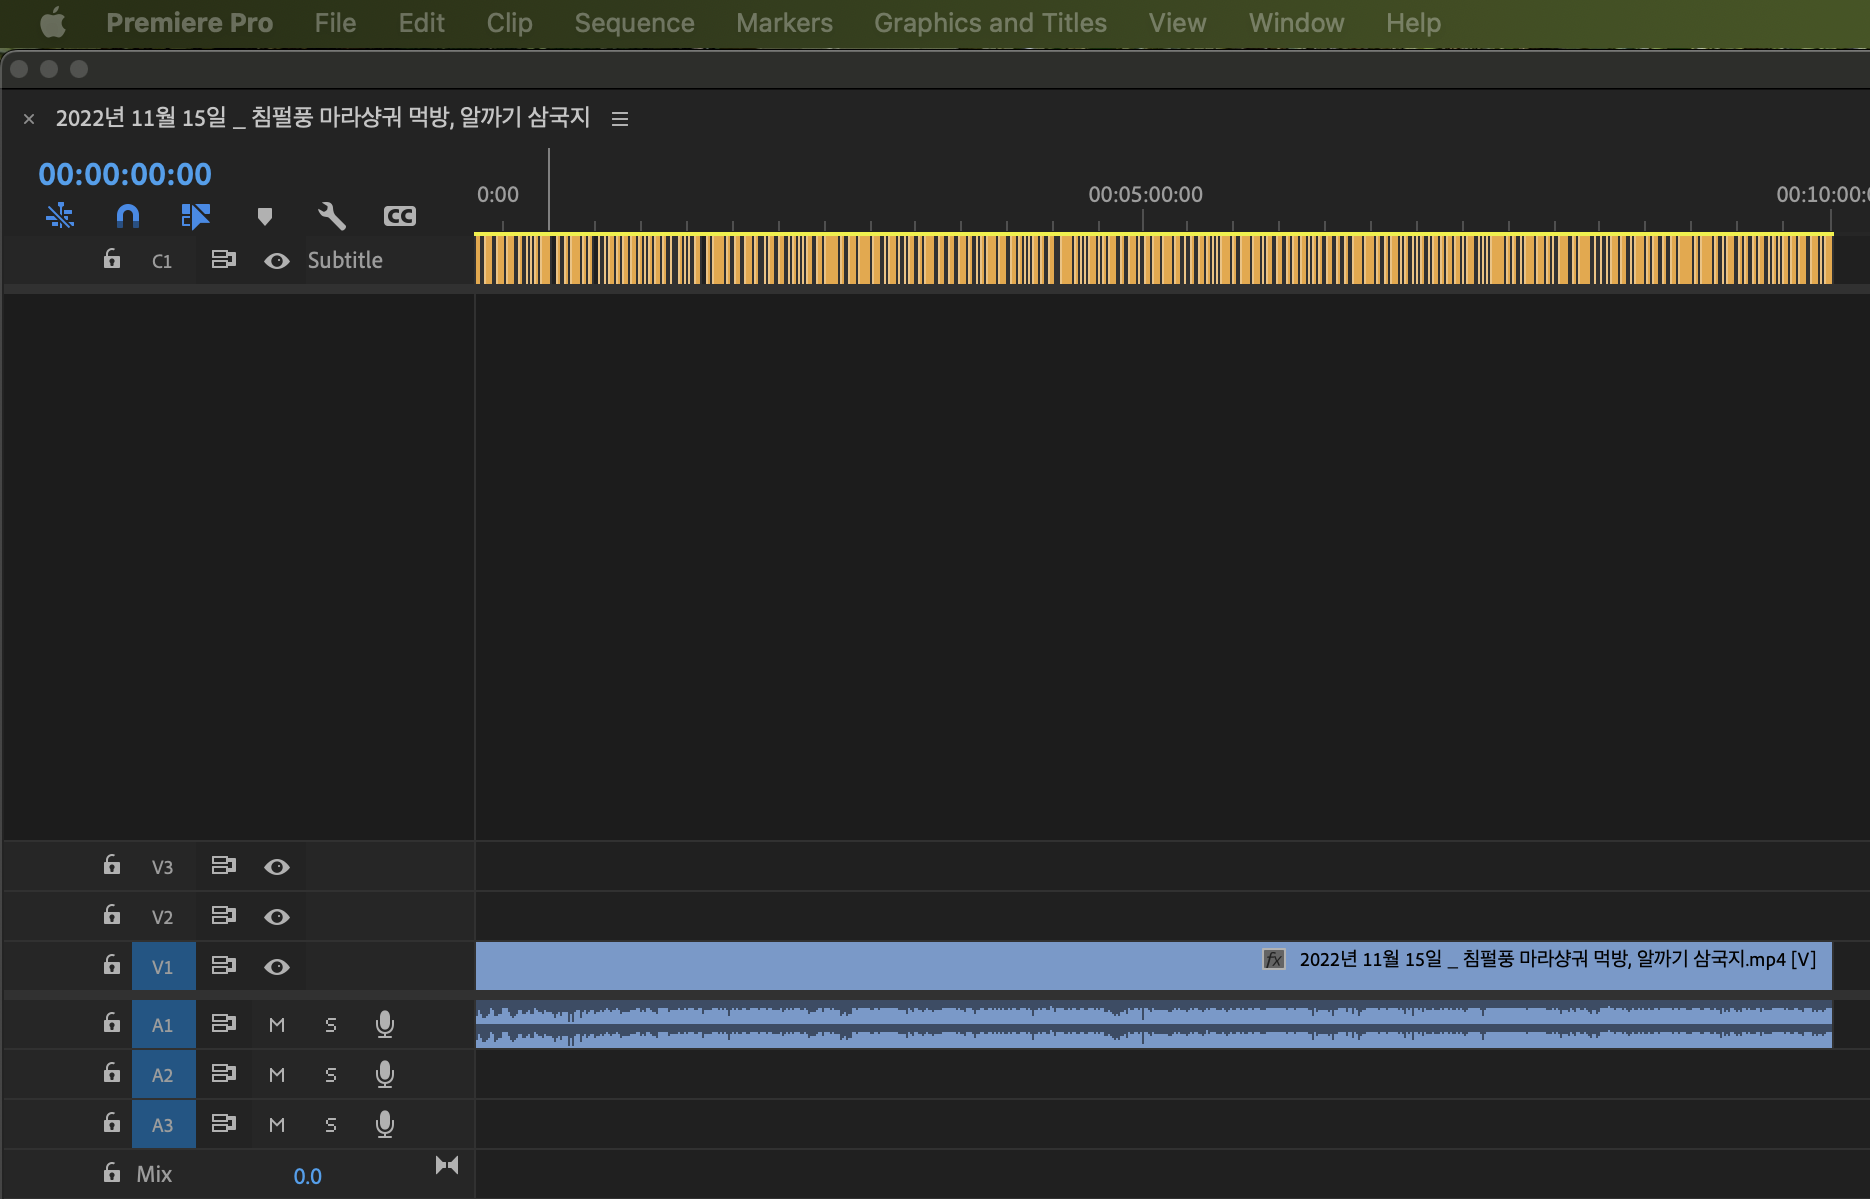Toggle Snap in Timeline magnet icon
Viewport: 1870px width, 1199px height.
coord(128,215)
